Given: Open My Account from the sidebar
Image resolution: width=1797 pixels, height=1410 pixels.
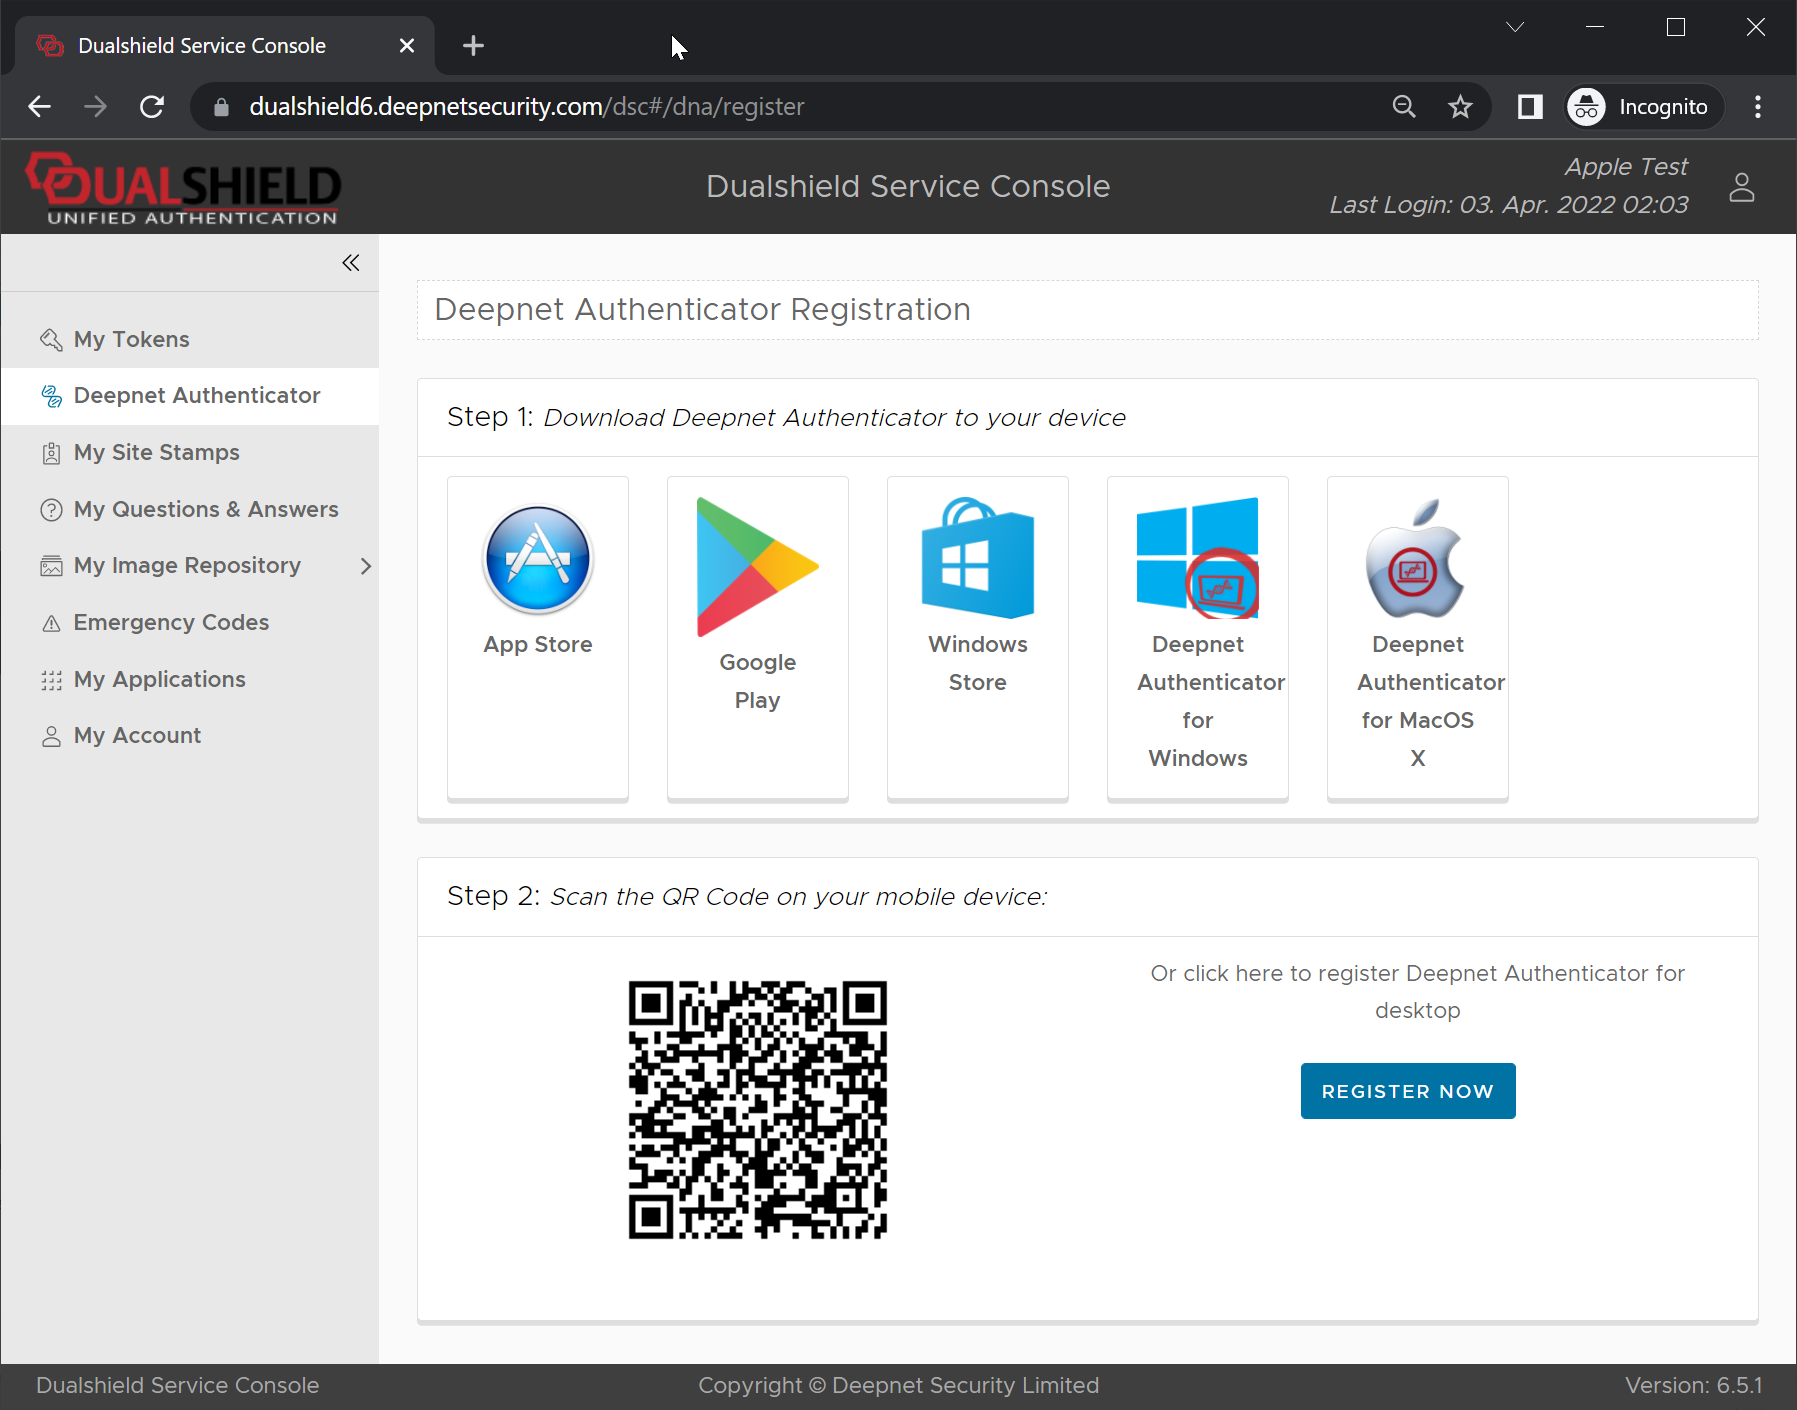Looking at the screenshot, I should (137, 736).
